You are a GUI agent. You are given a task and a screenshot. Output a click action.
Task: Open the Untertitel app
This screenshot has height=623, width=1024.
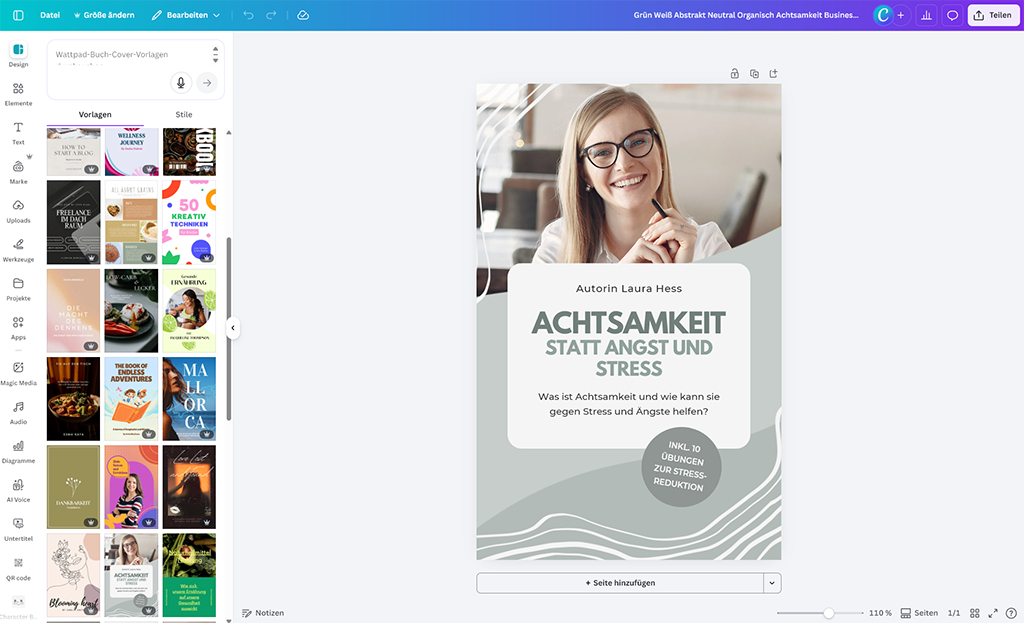[18, 530]
